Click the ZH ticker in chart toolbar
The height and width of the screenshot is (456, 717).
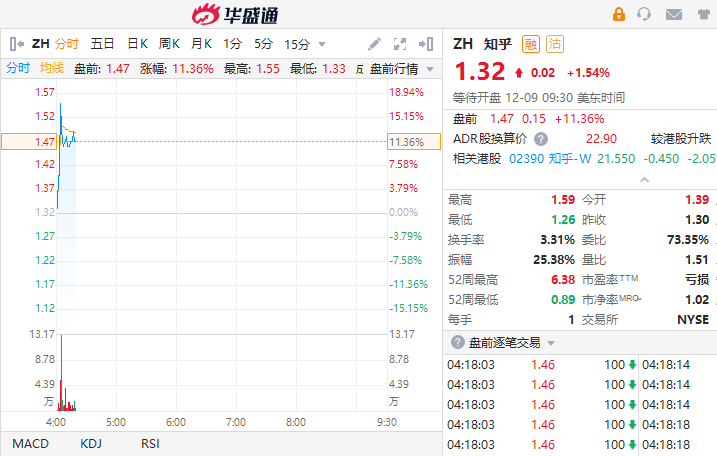click(40, 44)
